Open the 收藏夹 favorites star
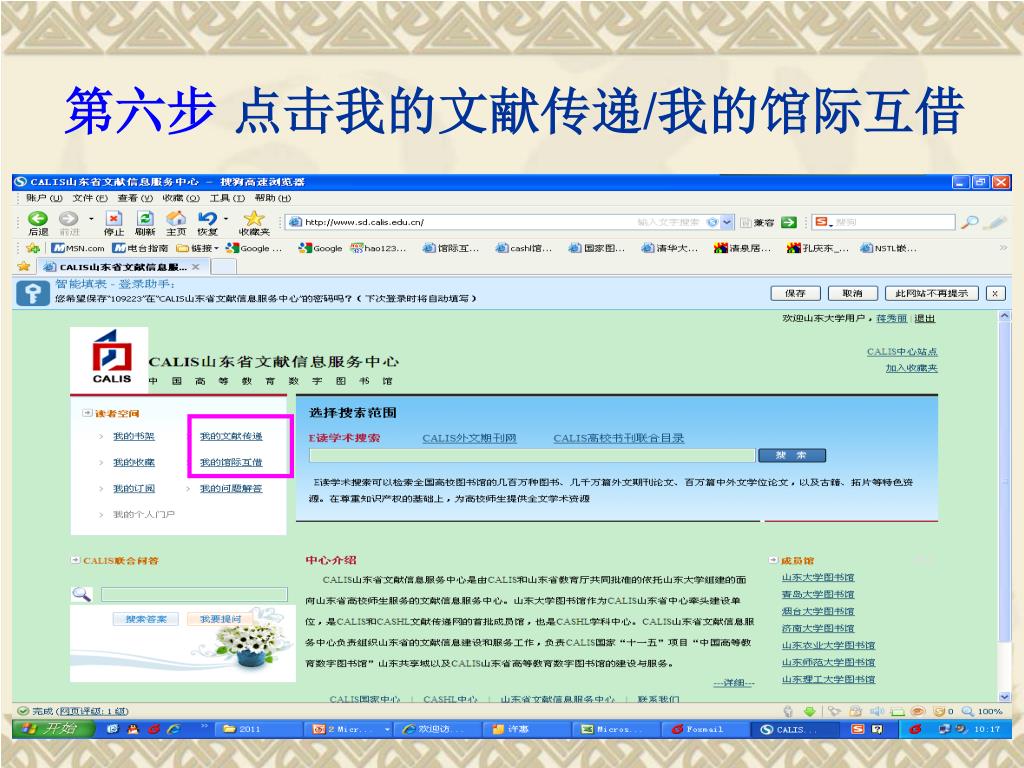Screen dimensions: 1024x768 (253, 219)
